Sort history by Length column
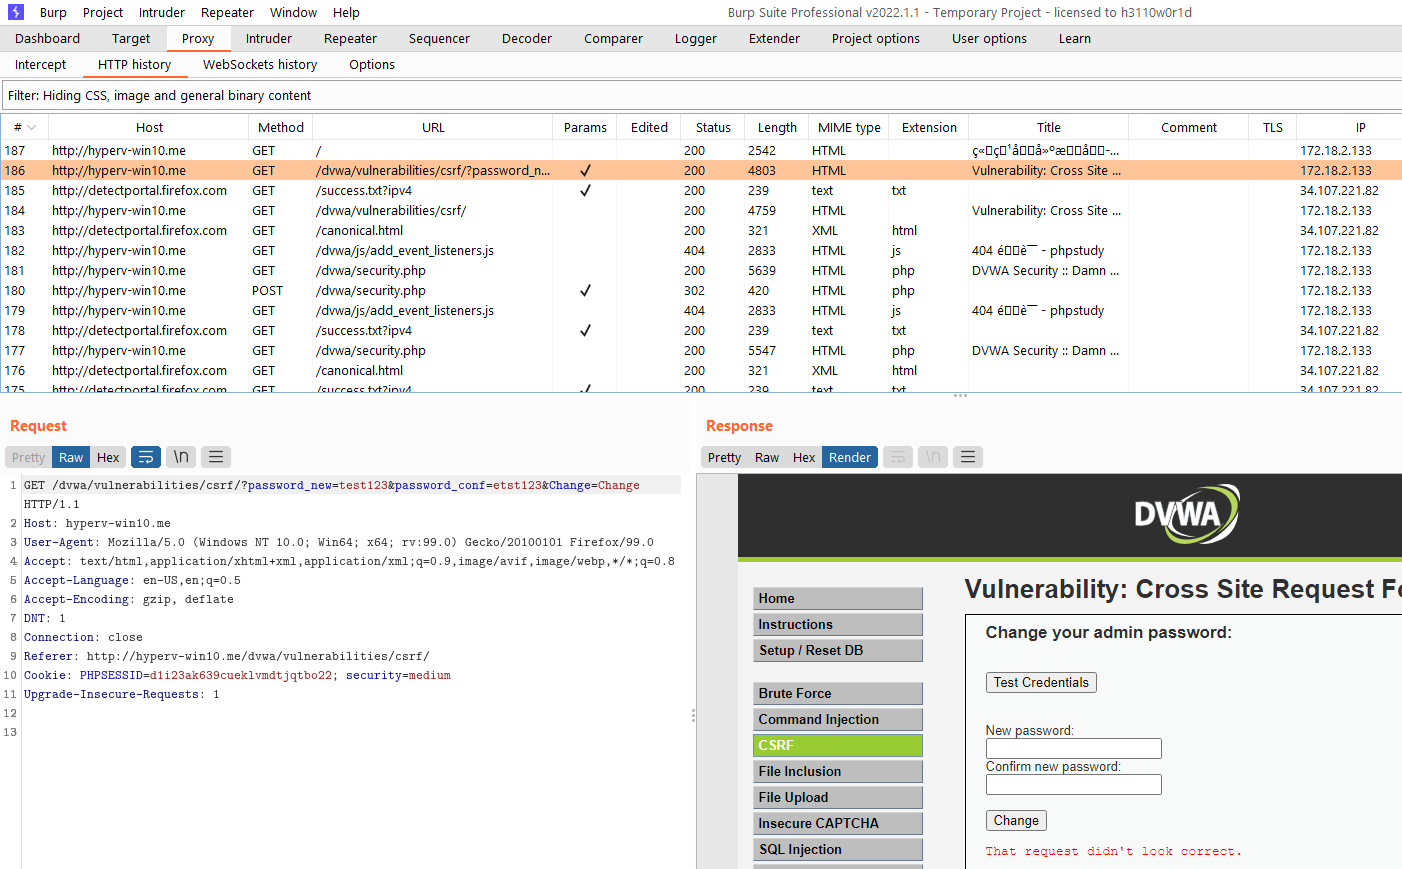 pyautogui.click(x=777, y=127)
